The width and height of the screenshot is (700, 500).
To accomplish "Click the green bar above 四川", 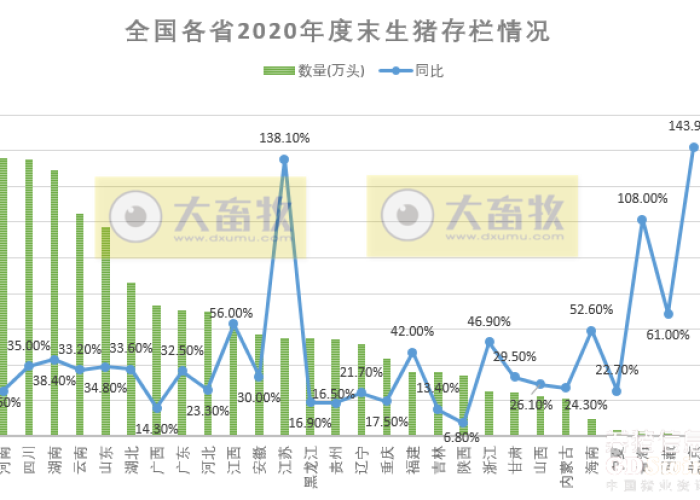I will pyautogui.click(x=29, y=297).
